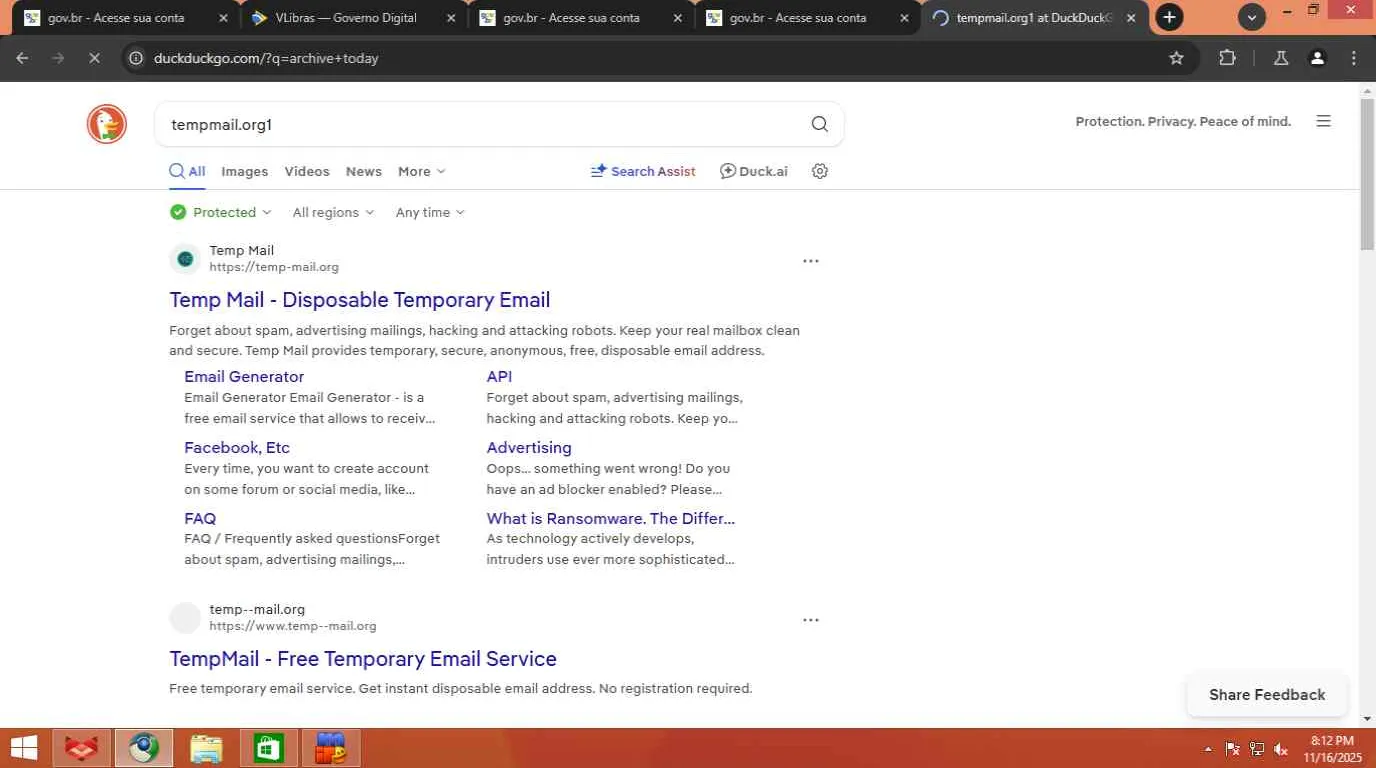1376x768 pixels.
Task: Click the DuckDuckGo logo
Action: click(106, 124)
